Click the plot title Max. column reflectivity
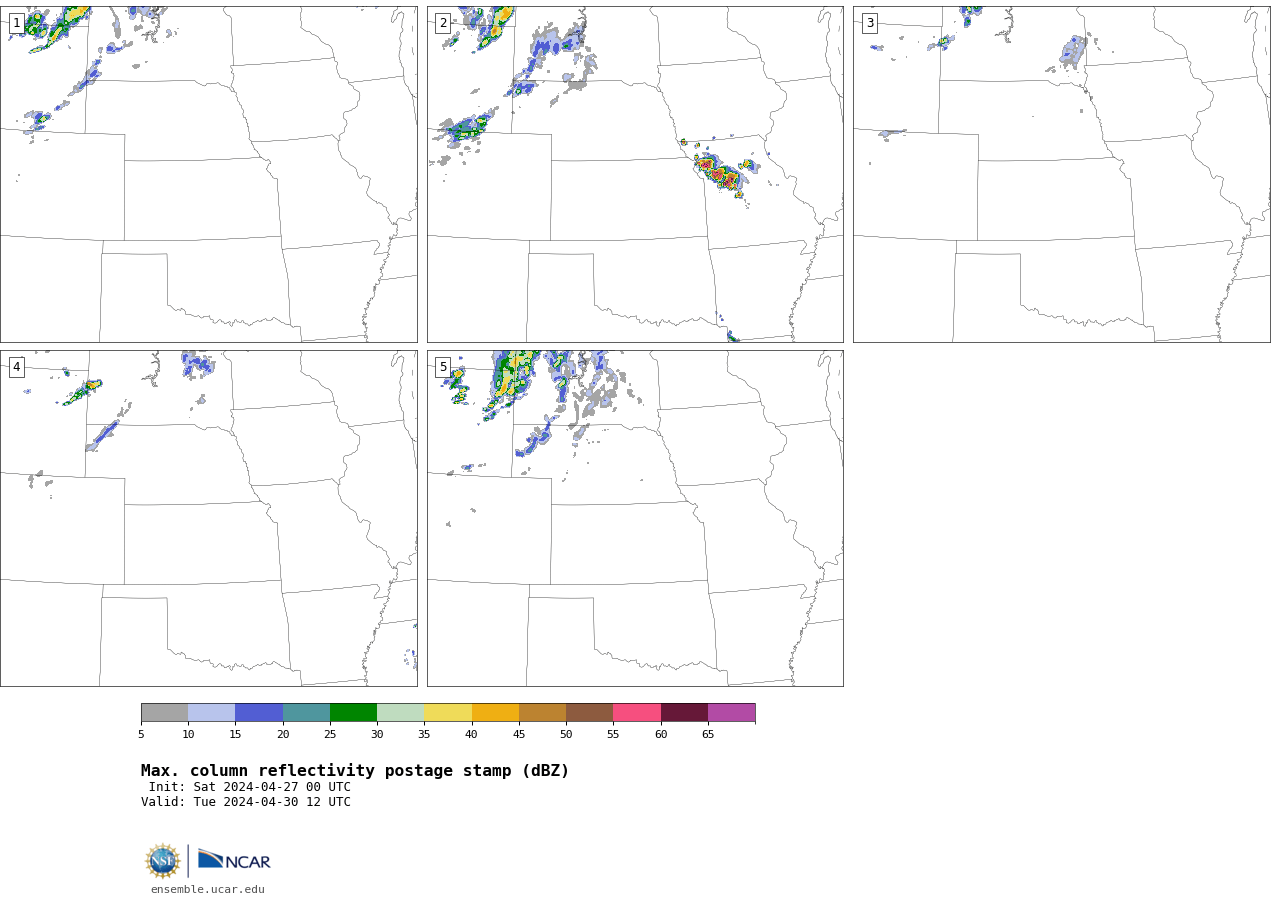The width and height of the screenshot is (1280, 901). tap(355, 771)
